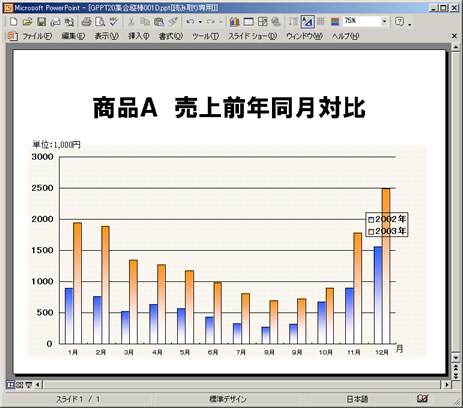Insert a chart using the chart icon
Screen dimensions: 463x408
(x=235, y=22)
